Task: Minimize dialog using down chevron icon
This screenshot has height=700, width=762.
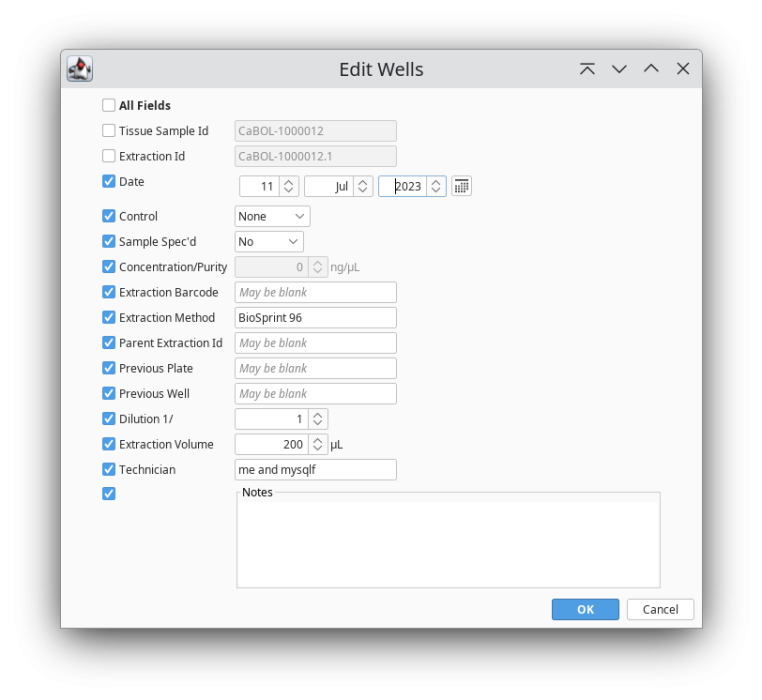Action: (619, 69)
